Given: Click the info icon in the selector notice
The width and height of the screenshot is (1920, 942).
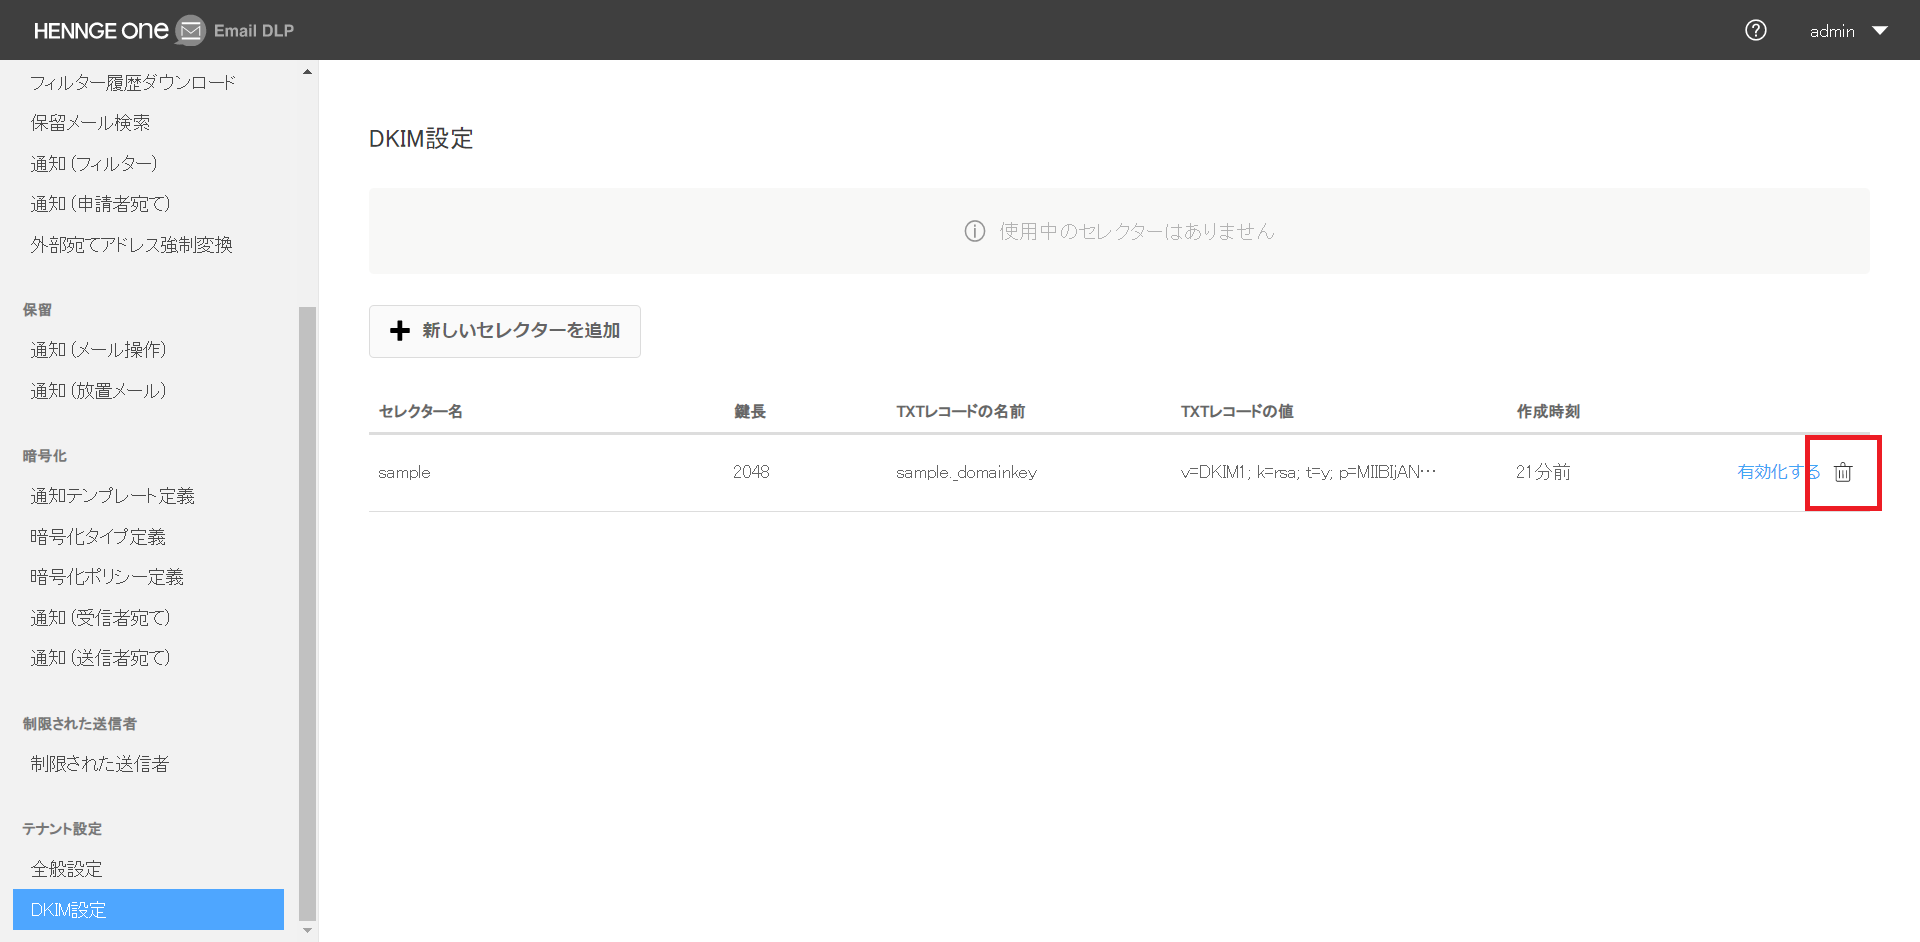Looking at the screenshot, I should point(974,231).
